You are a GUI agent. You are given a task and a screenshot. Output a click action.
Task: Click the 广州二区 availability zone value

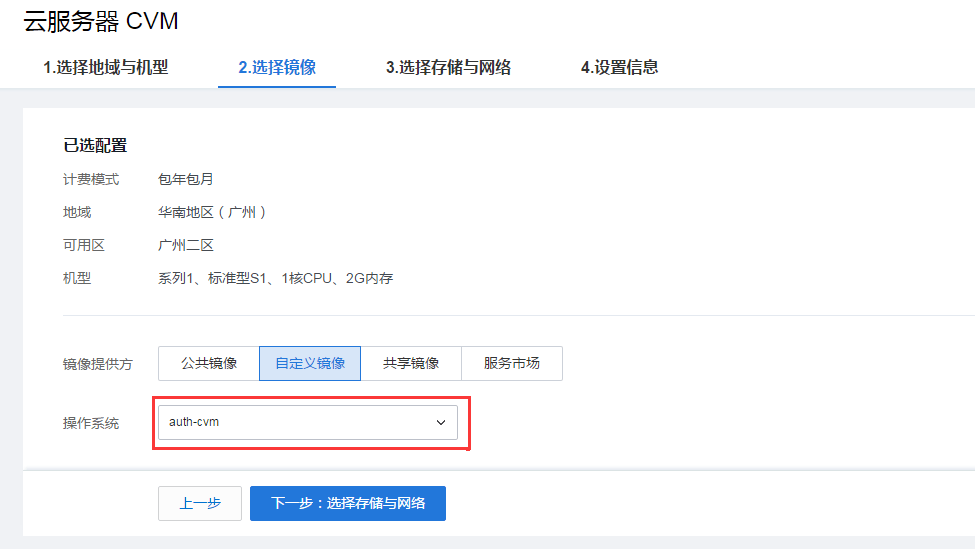coord(185,246)
